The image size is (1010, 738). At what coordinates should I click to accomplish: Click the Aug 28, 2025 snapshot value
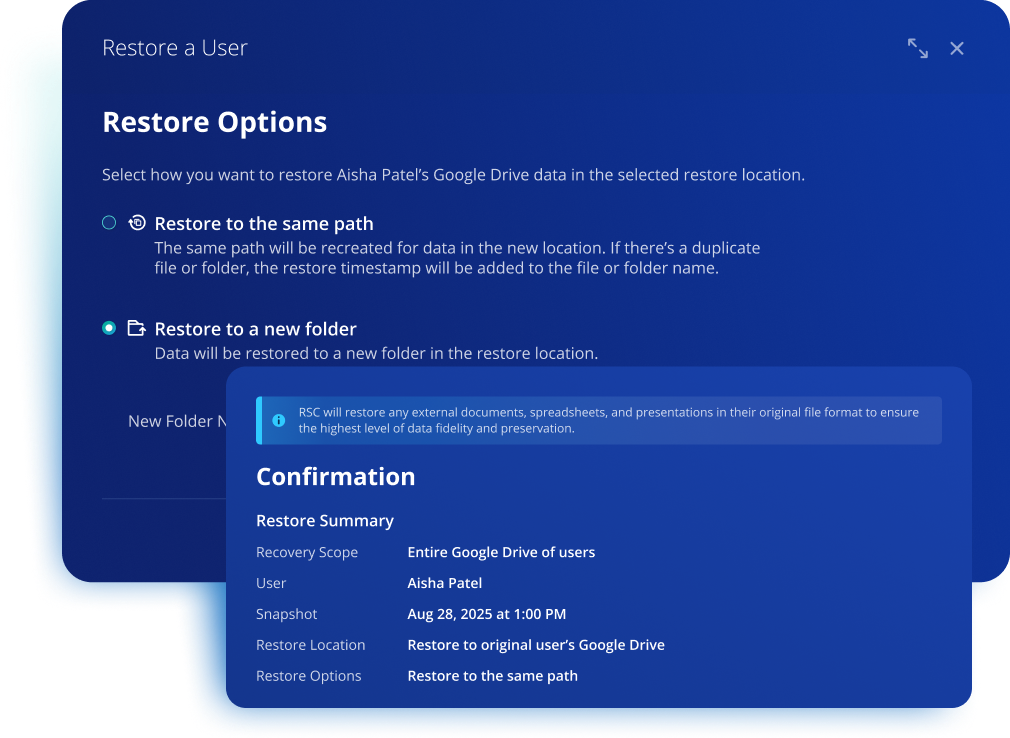[486, 614]
